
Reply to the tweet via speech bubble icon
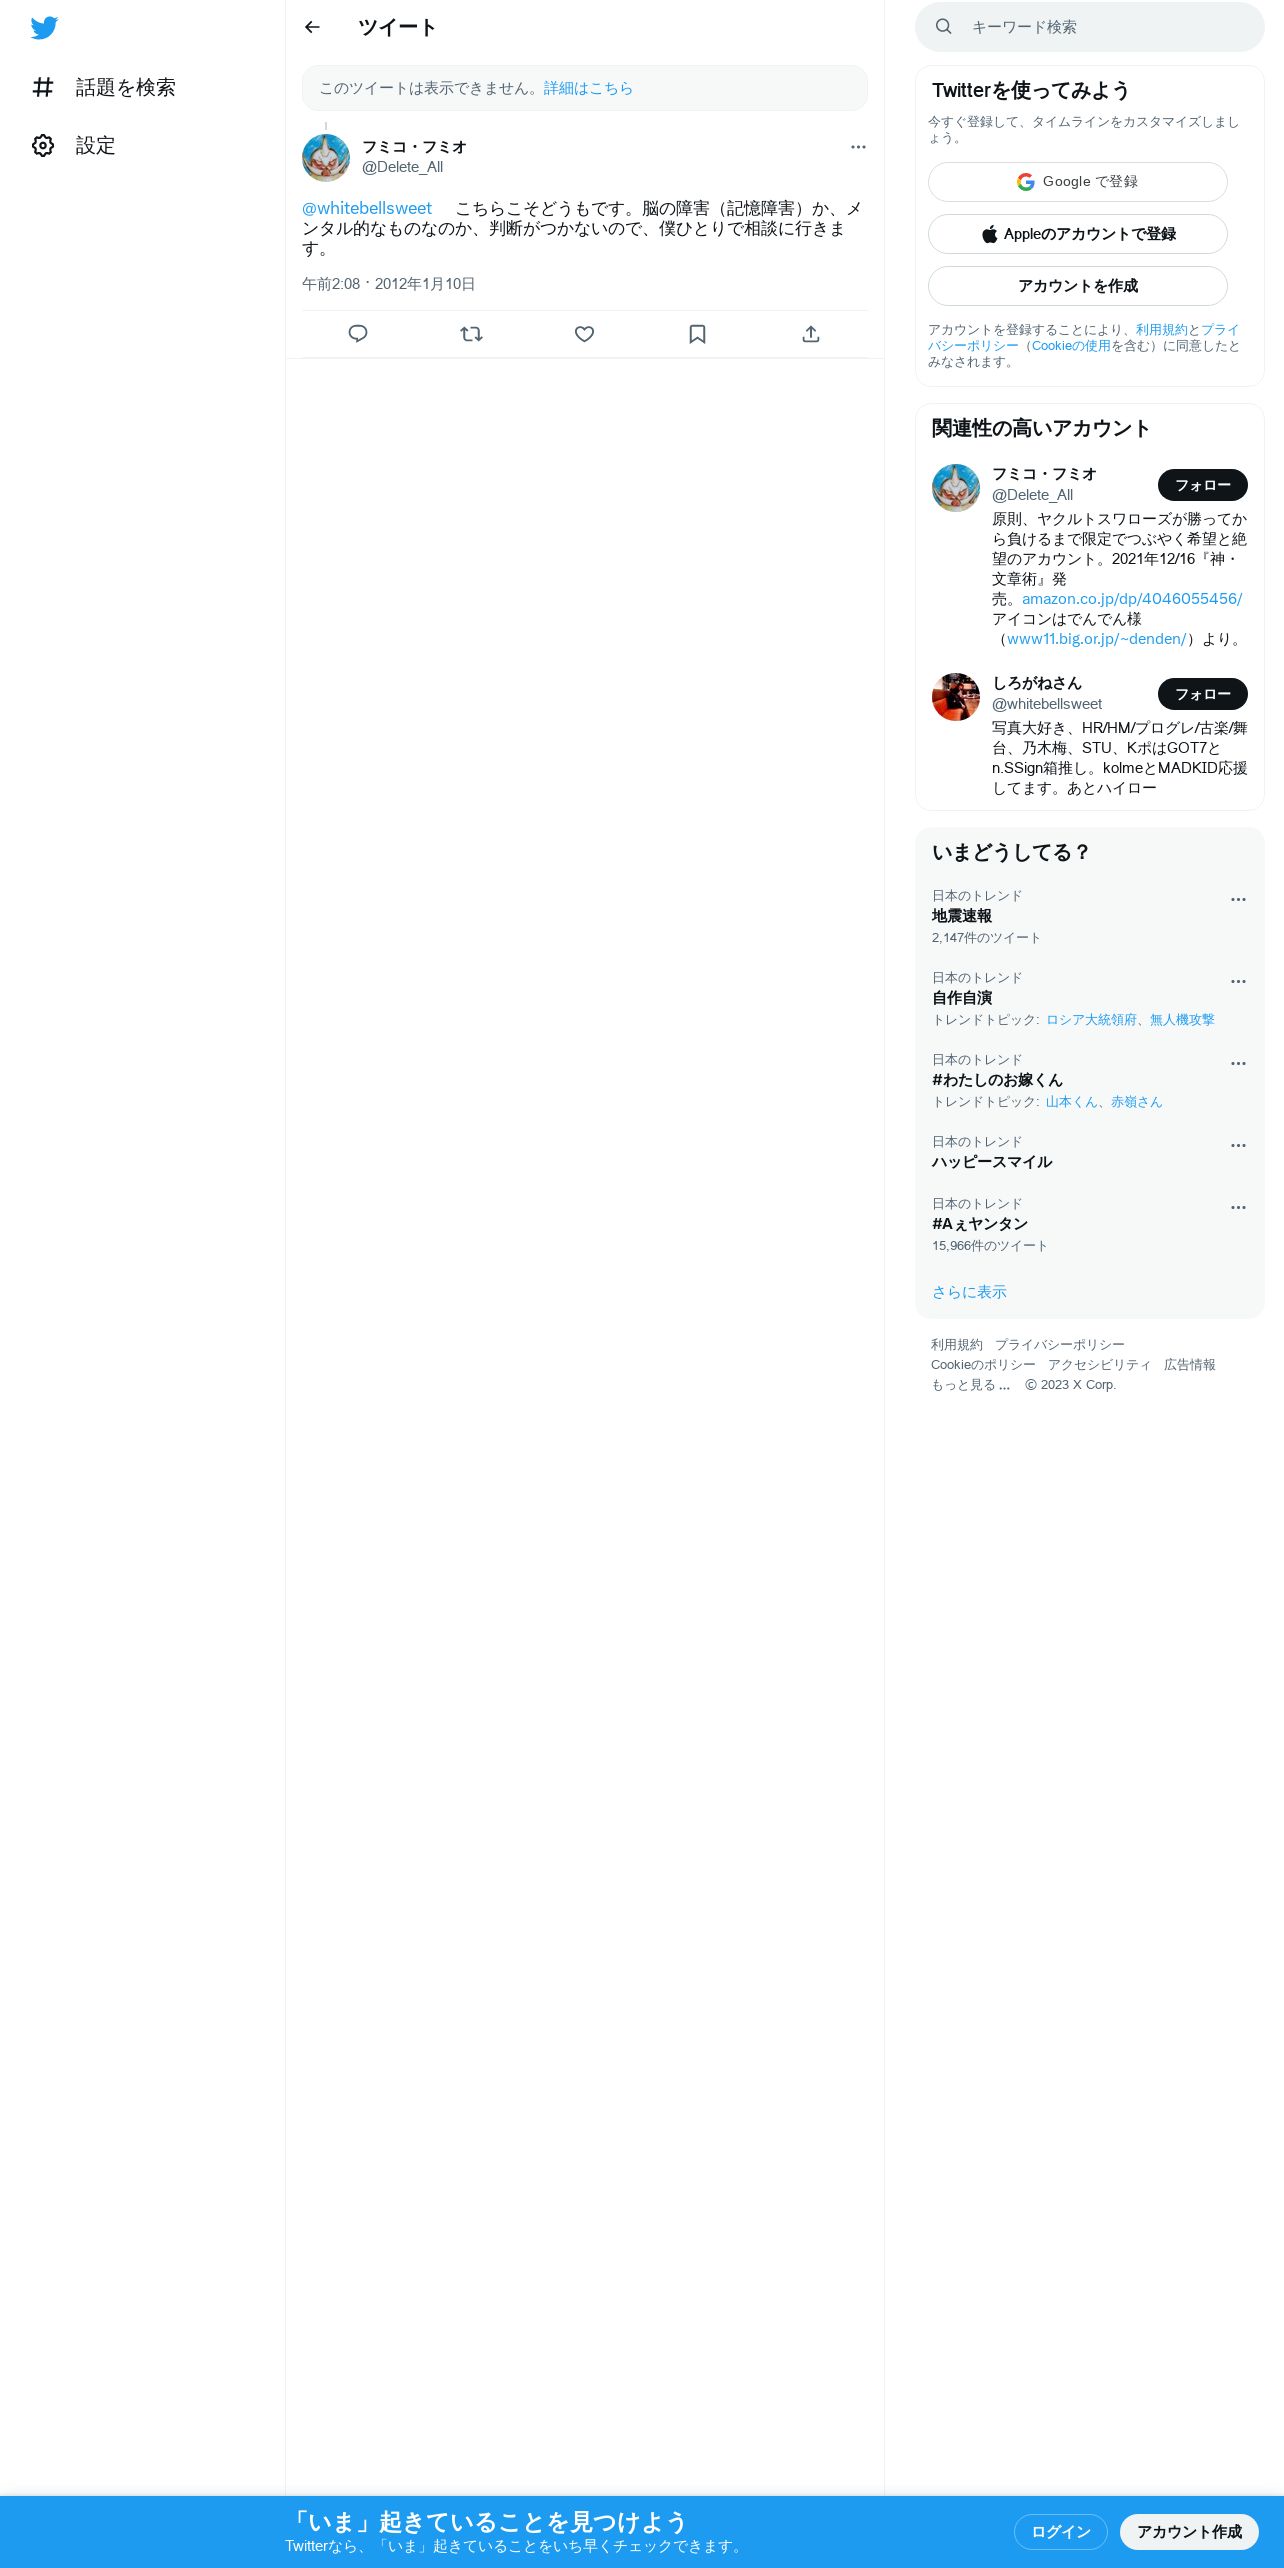click(358, 334)
